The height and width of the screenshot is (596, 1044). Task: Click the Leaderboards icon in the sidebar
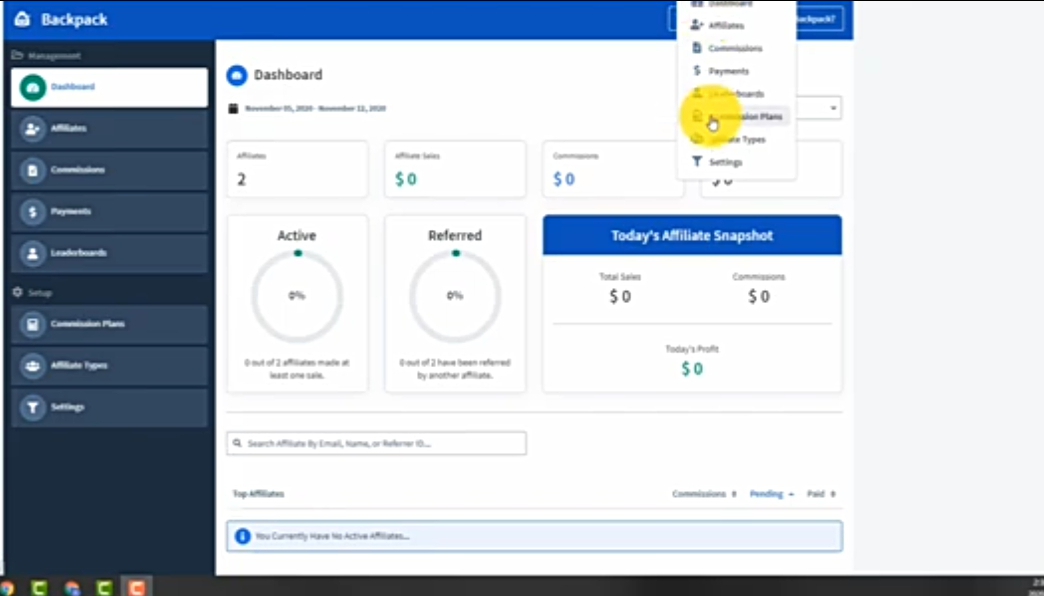[x=32, y=253]
